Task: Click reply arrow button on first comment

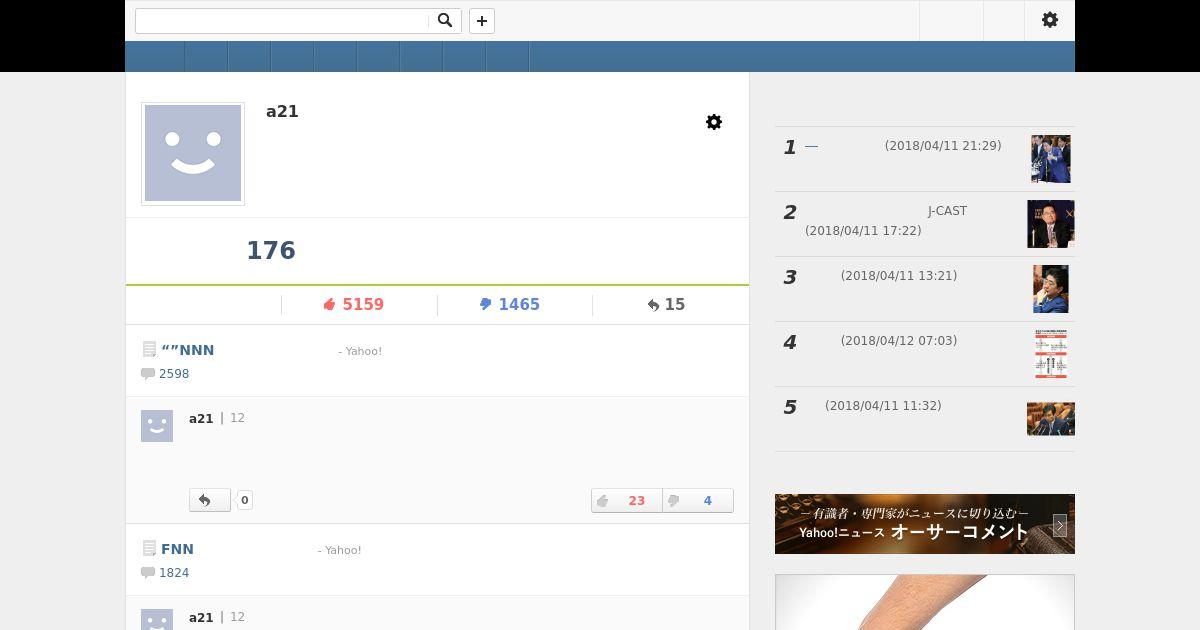Action: pos(209,500)
